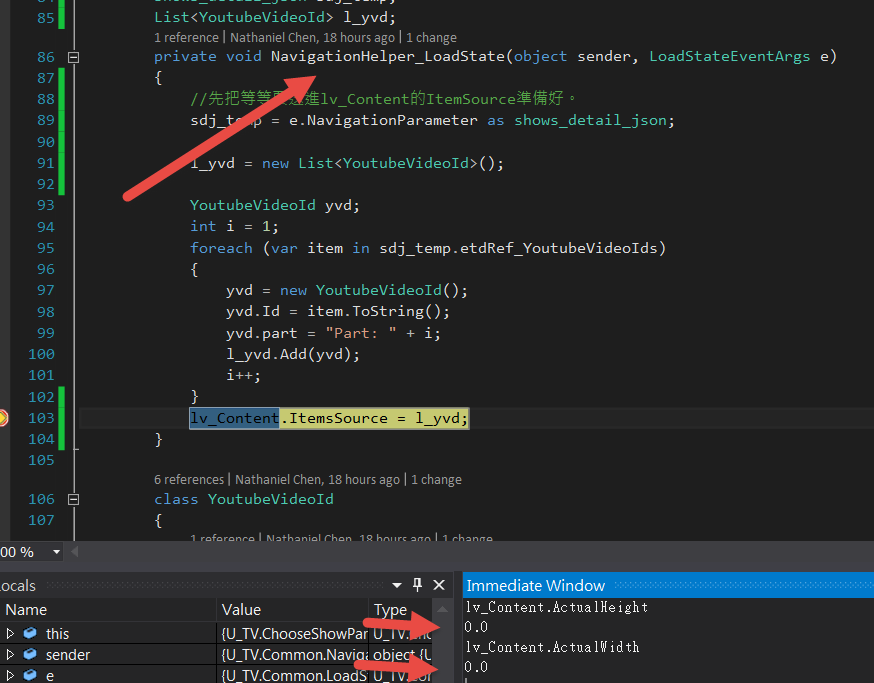Click the 'class' keyword on line 106

pos(176,499)
